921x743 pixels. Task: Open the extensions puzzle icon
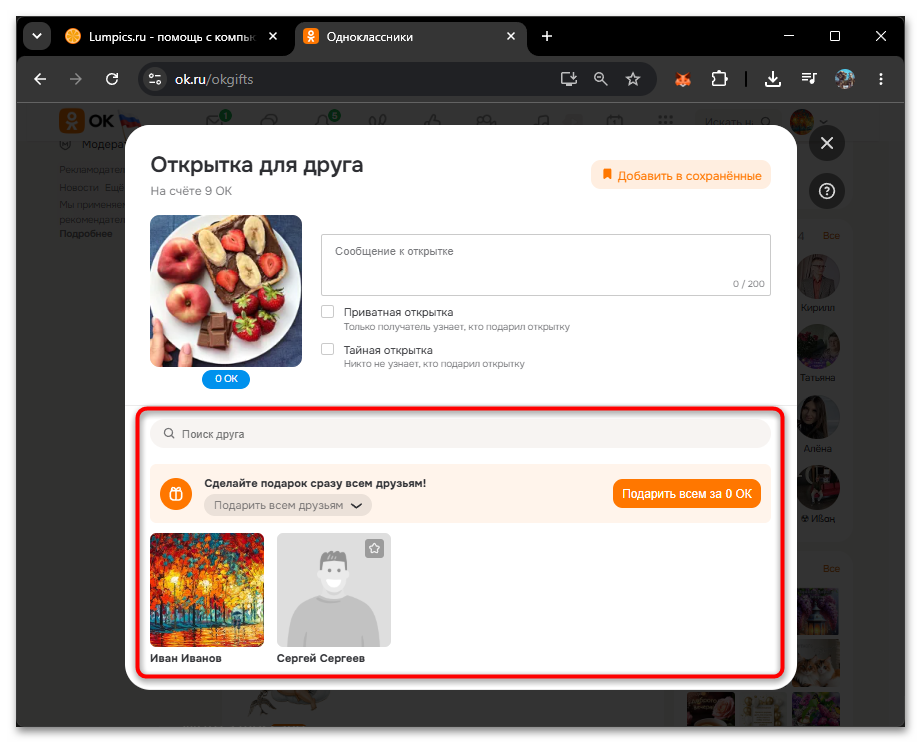719,79
